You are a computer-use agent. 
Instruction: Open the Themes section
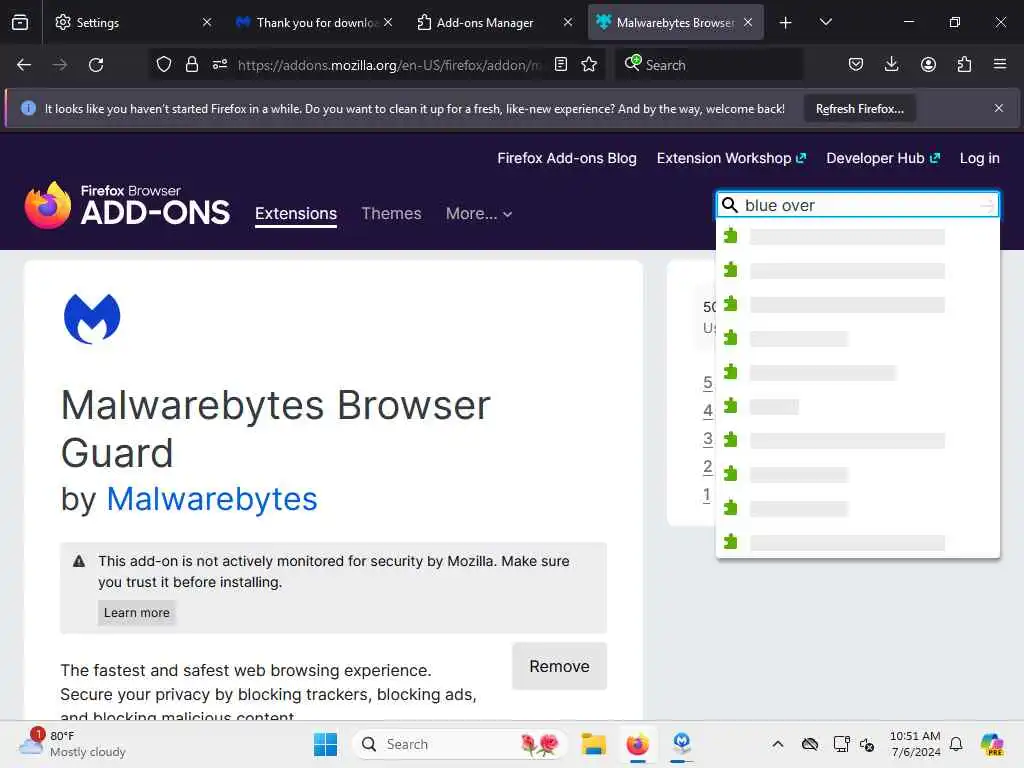(x=391, y=214)
